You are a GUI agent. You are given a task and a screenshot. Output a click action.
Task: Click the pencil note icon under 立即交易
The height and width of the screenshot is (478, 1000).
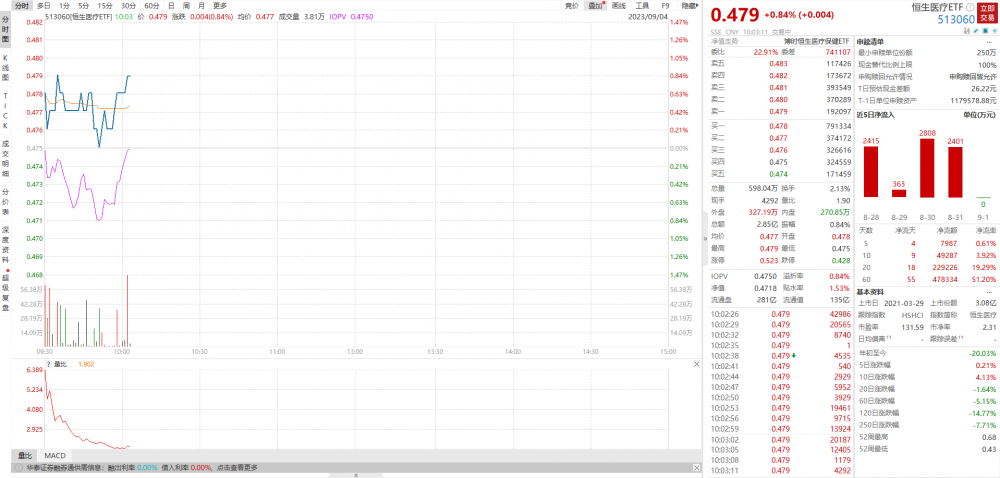977,31
